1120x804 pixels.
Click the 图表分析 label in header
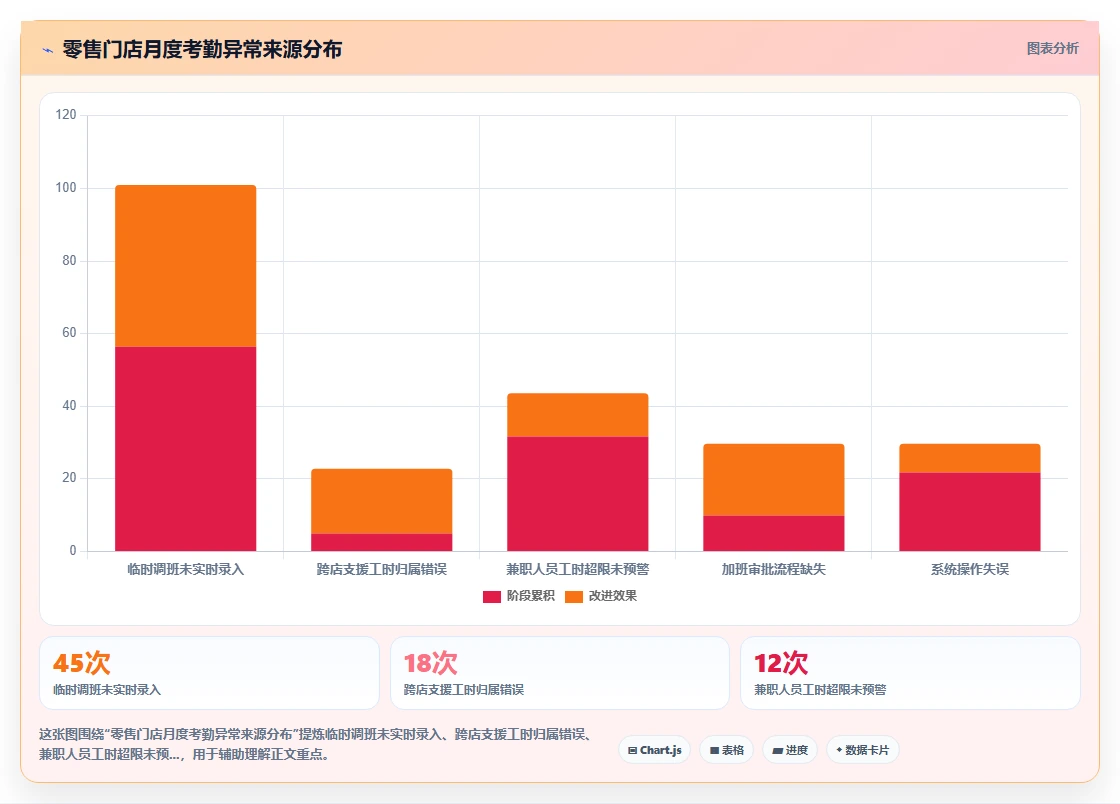click(1052, 49)
